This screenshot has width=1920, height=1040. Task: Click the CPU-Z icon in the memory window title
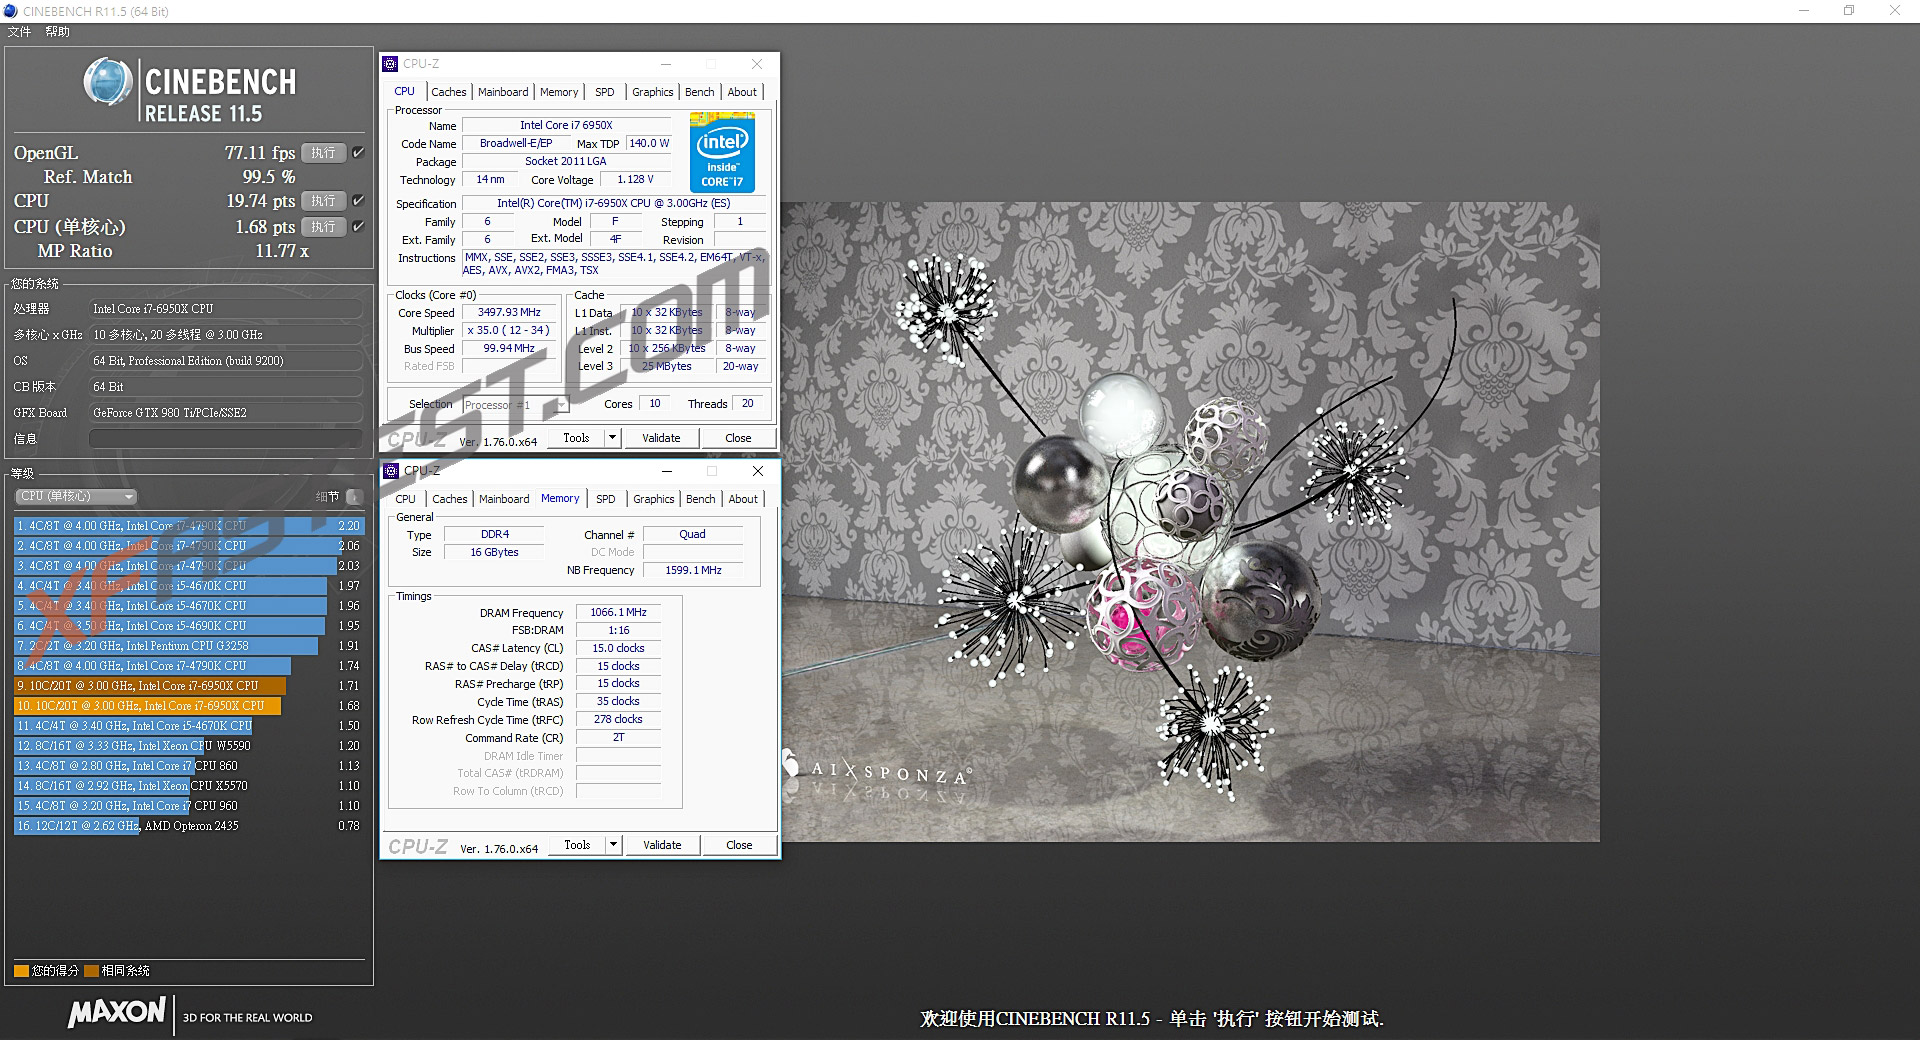coord(391,471)
